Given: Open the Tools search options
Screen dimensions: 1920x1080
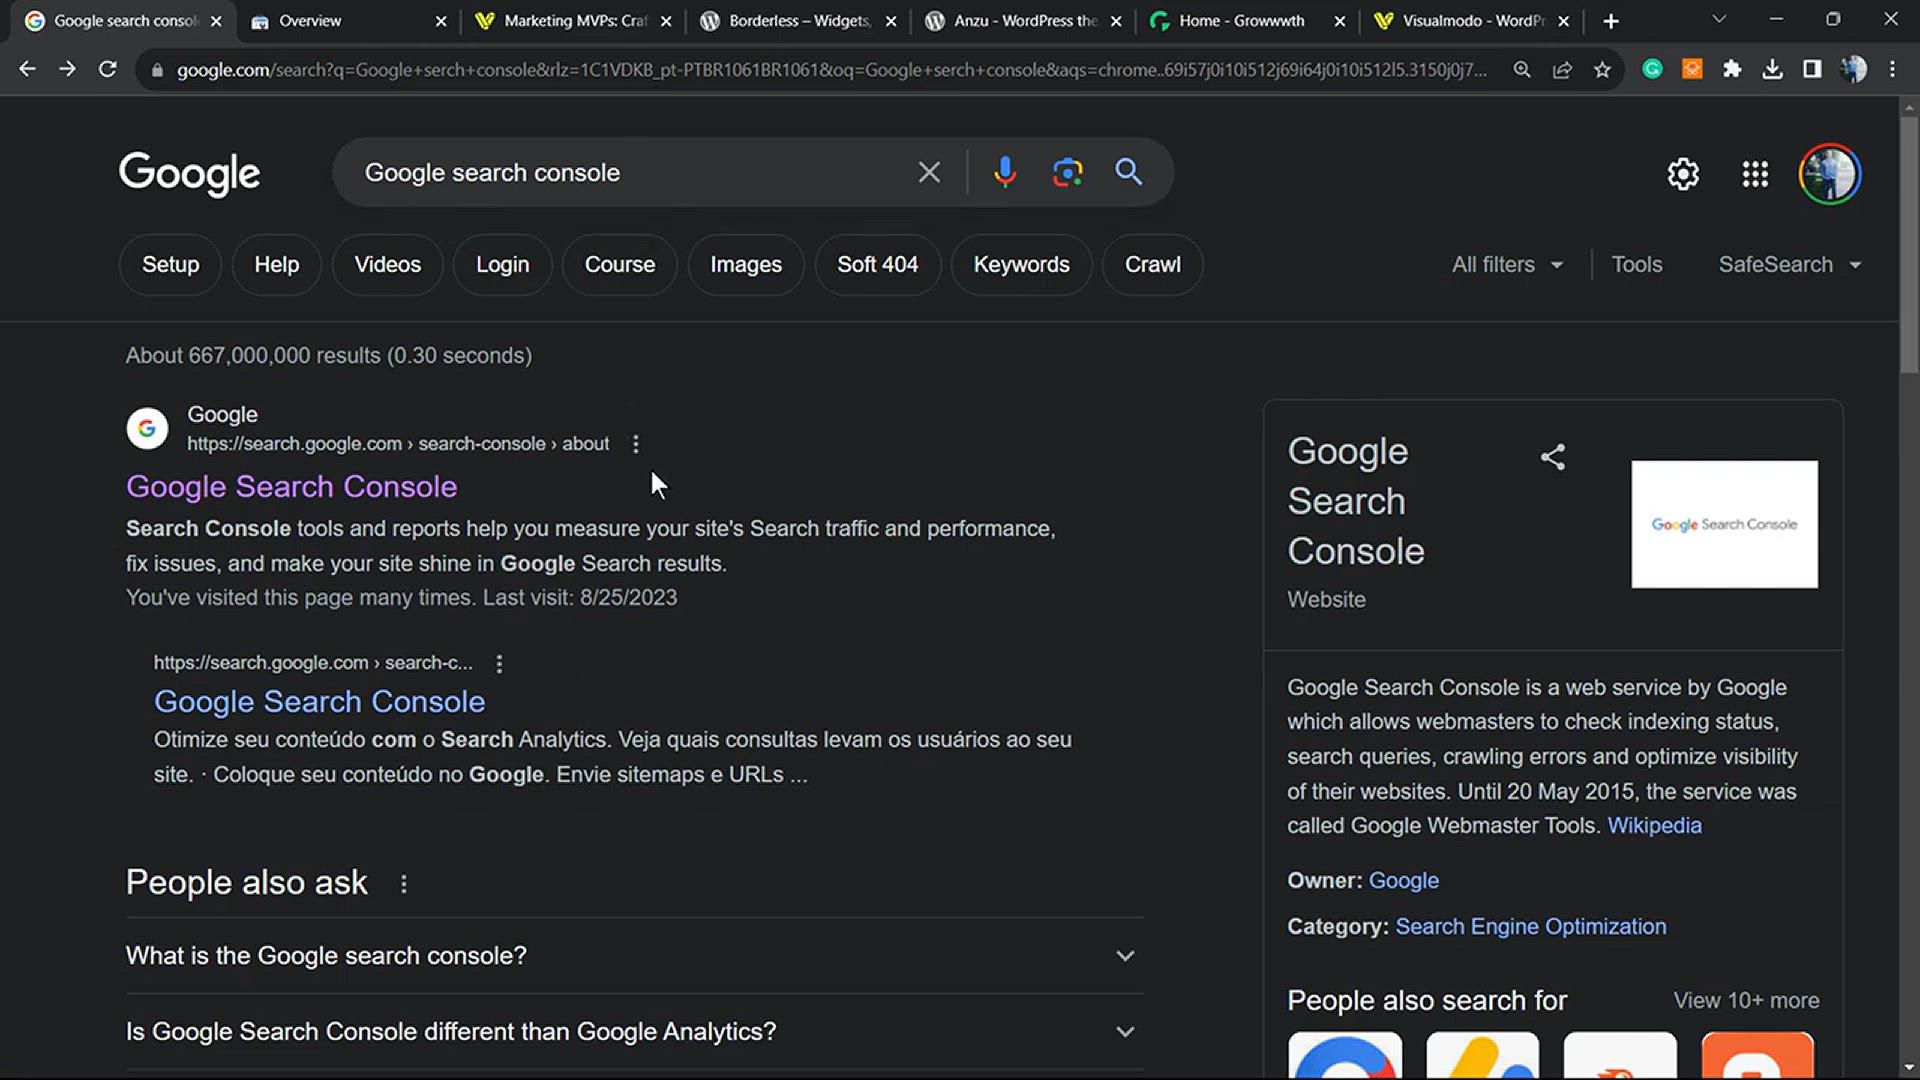Looking at the screenshot, I should pos(1637,265).
